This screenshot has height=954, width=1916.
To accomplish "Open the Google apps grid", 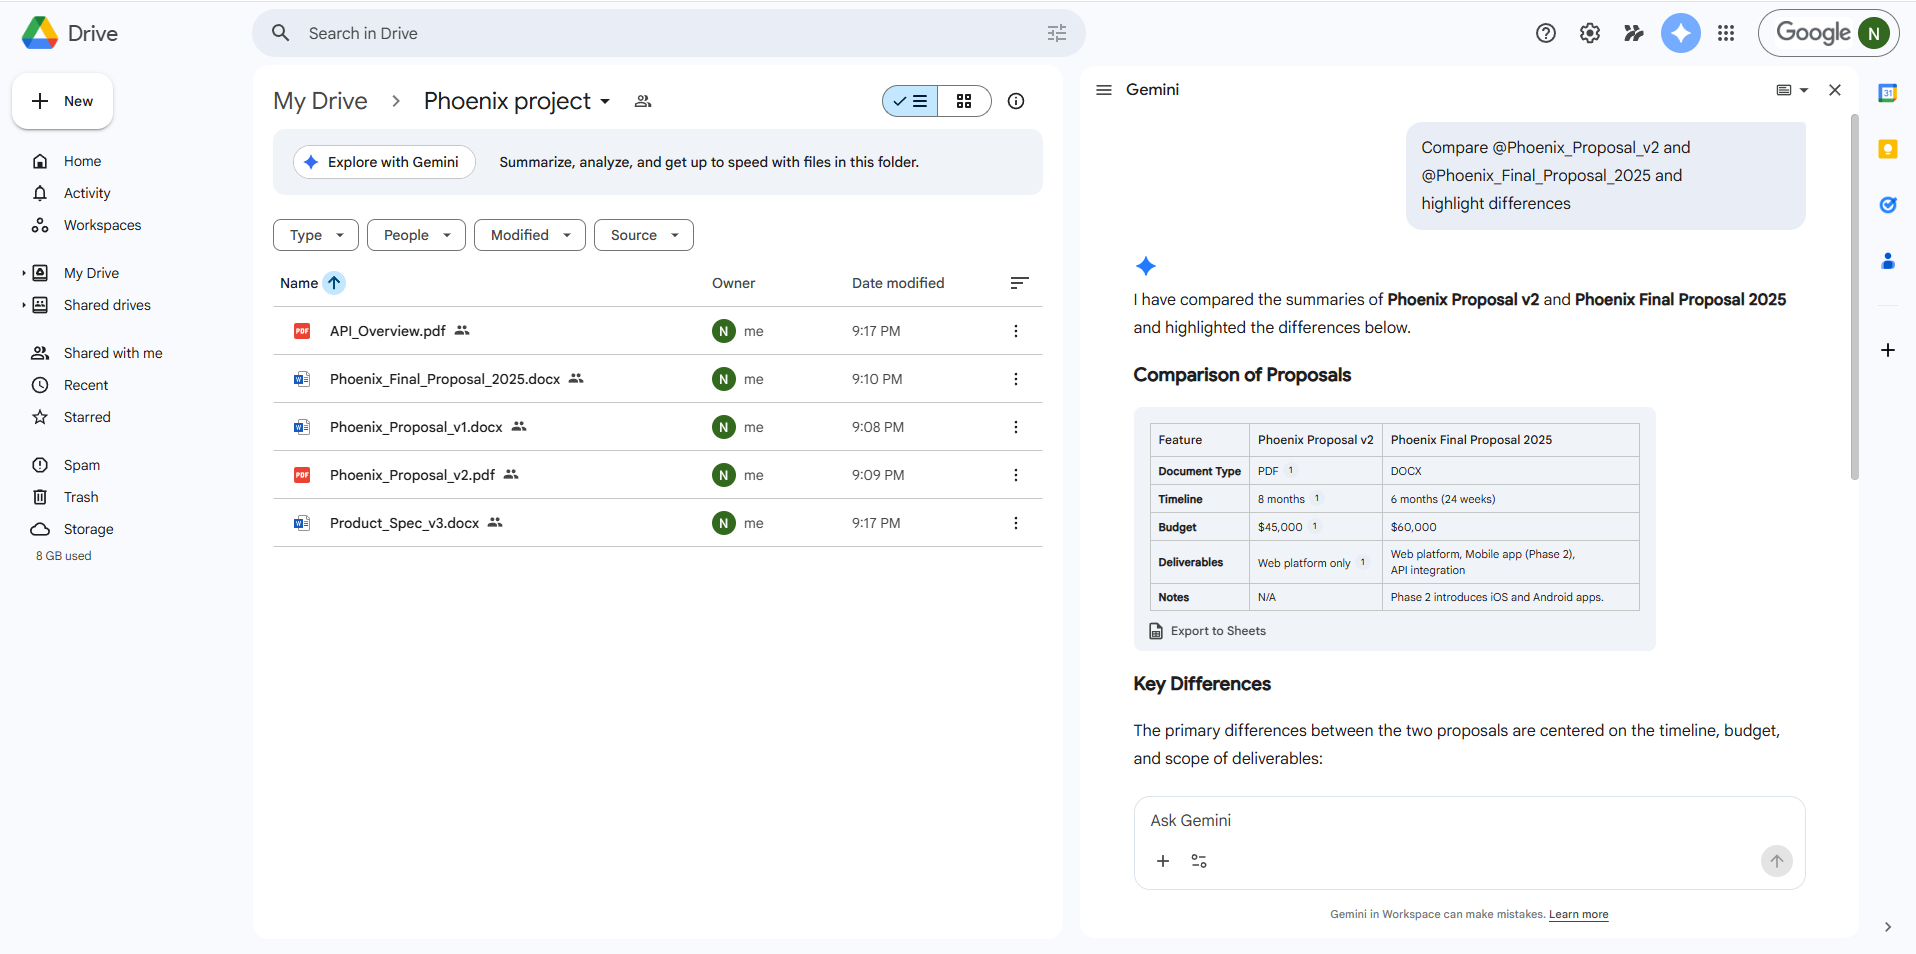I will click(x=1726, y=33).
